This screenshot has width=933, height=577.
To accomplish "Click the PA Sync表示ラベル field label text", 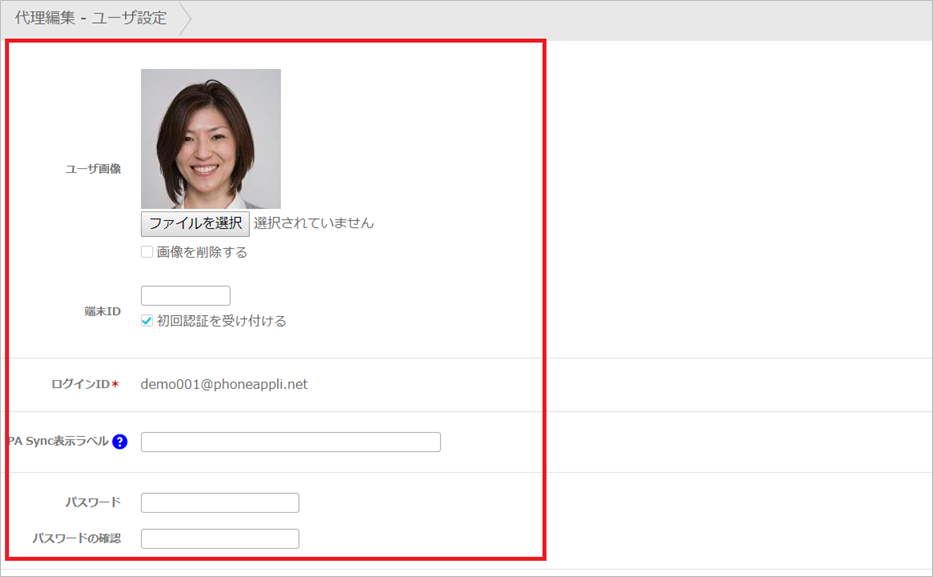I will click(58, 442).
